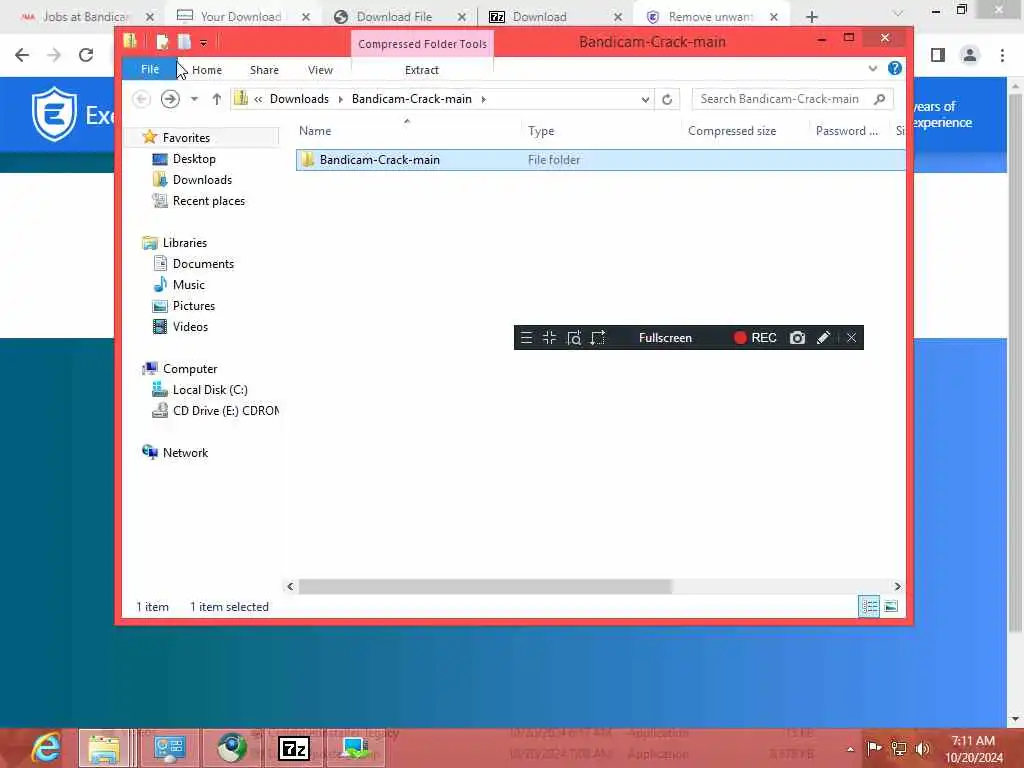The width and height of the screenshot is (1024, 768).
Task: Open Music library
Action: pyautogui.click(x=189, y=285)
